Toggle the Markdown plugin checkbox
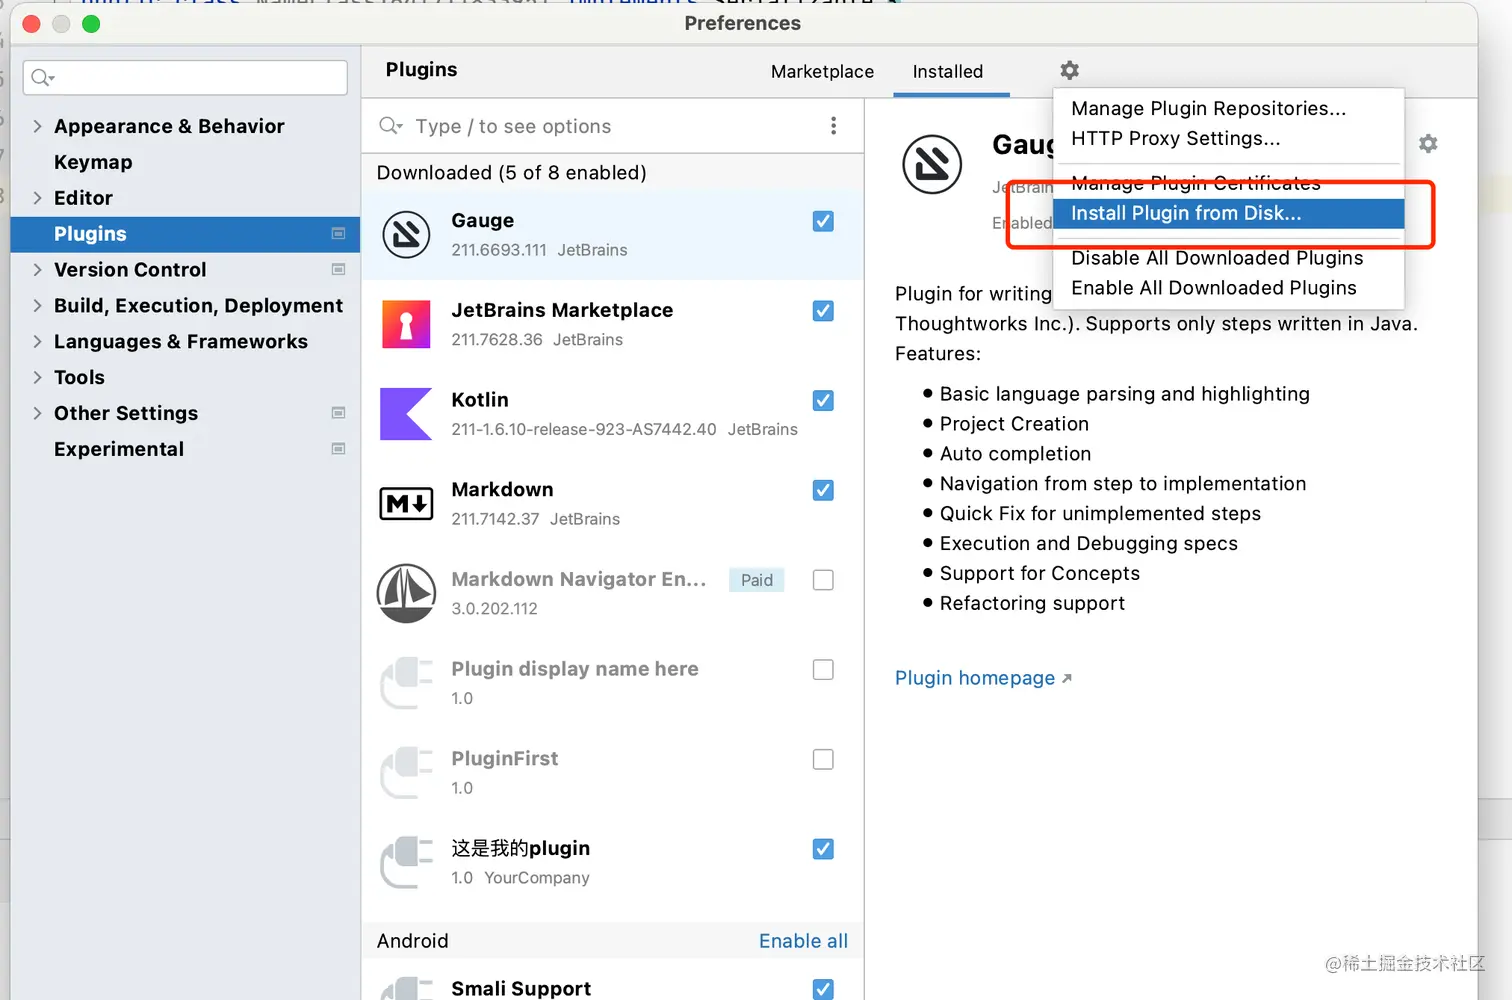1512x1000 pixels. tap(823, 490)
